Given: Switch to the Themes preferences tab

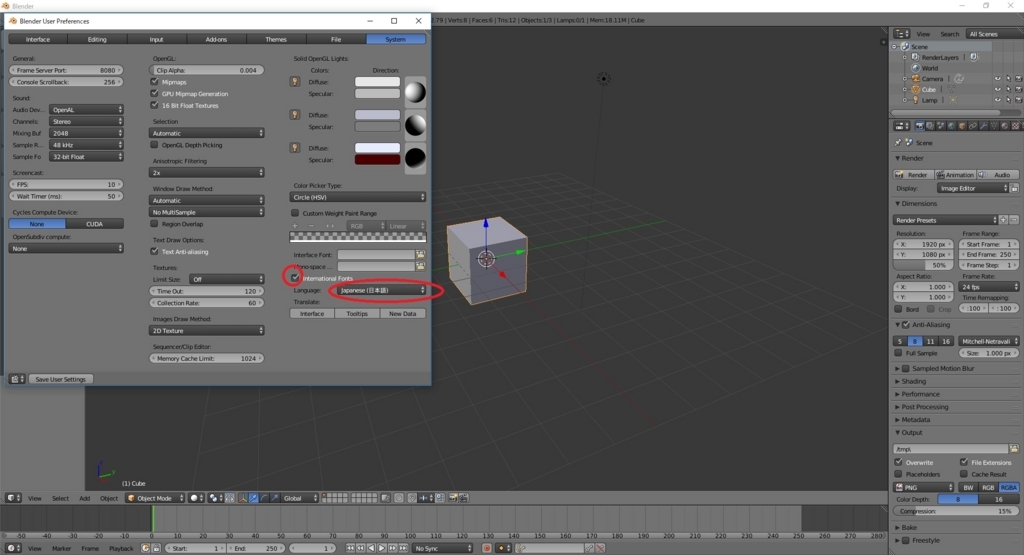Looking at the screenshot, I should (x=276, y=39).
